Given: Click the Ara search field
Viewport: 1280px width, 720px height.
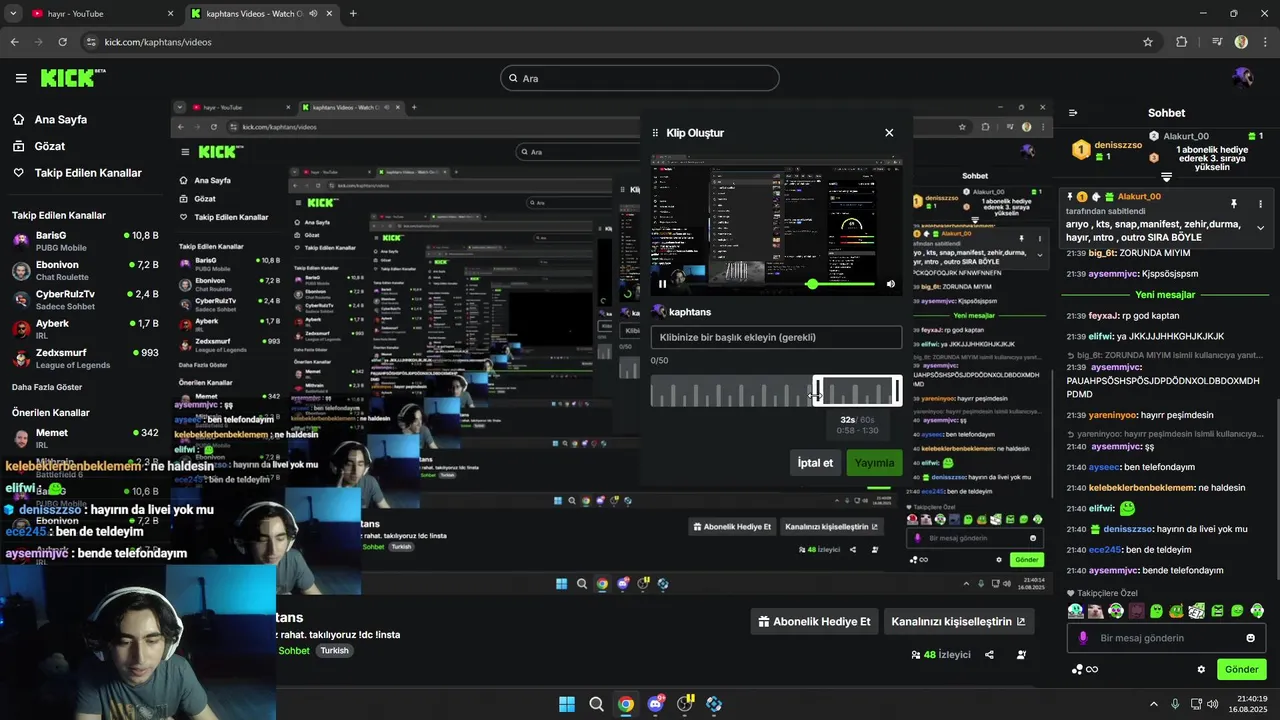Looking at the screenshot, I should pos(640,78).
